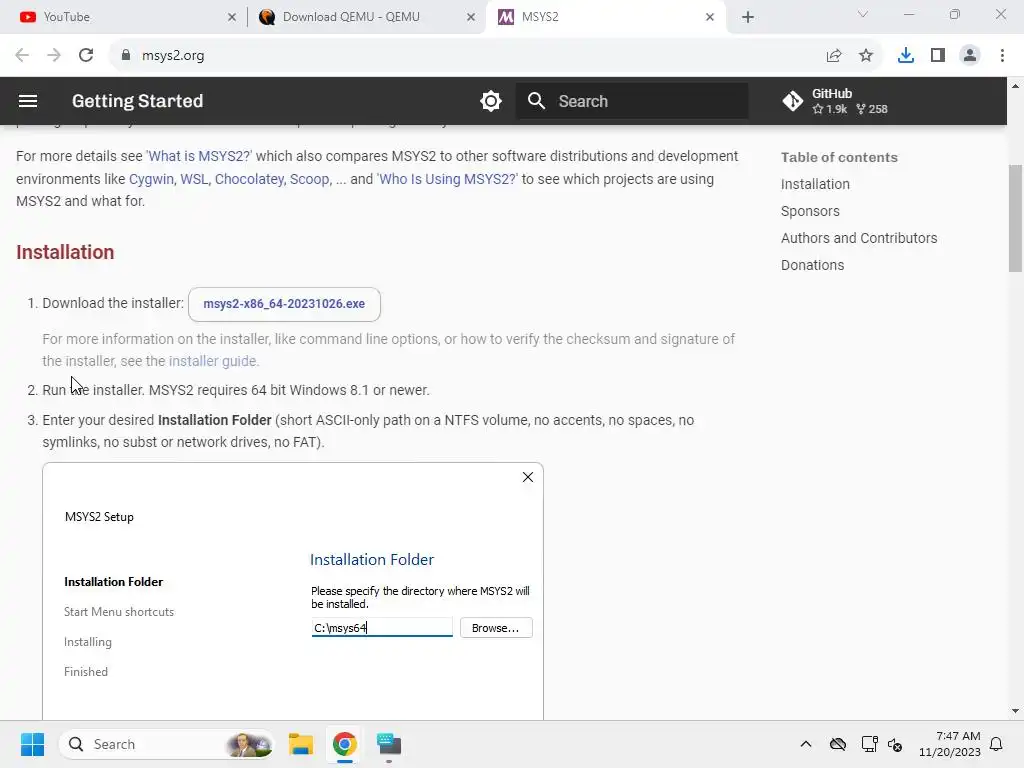
Task: Expand the tab search chevron
Action: (863, 14)
